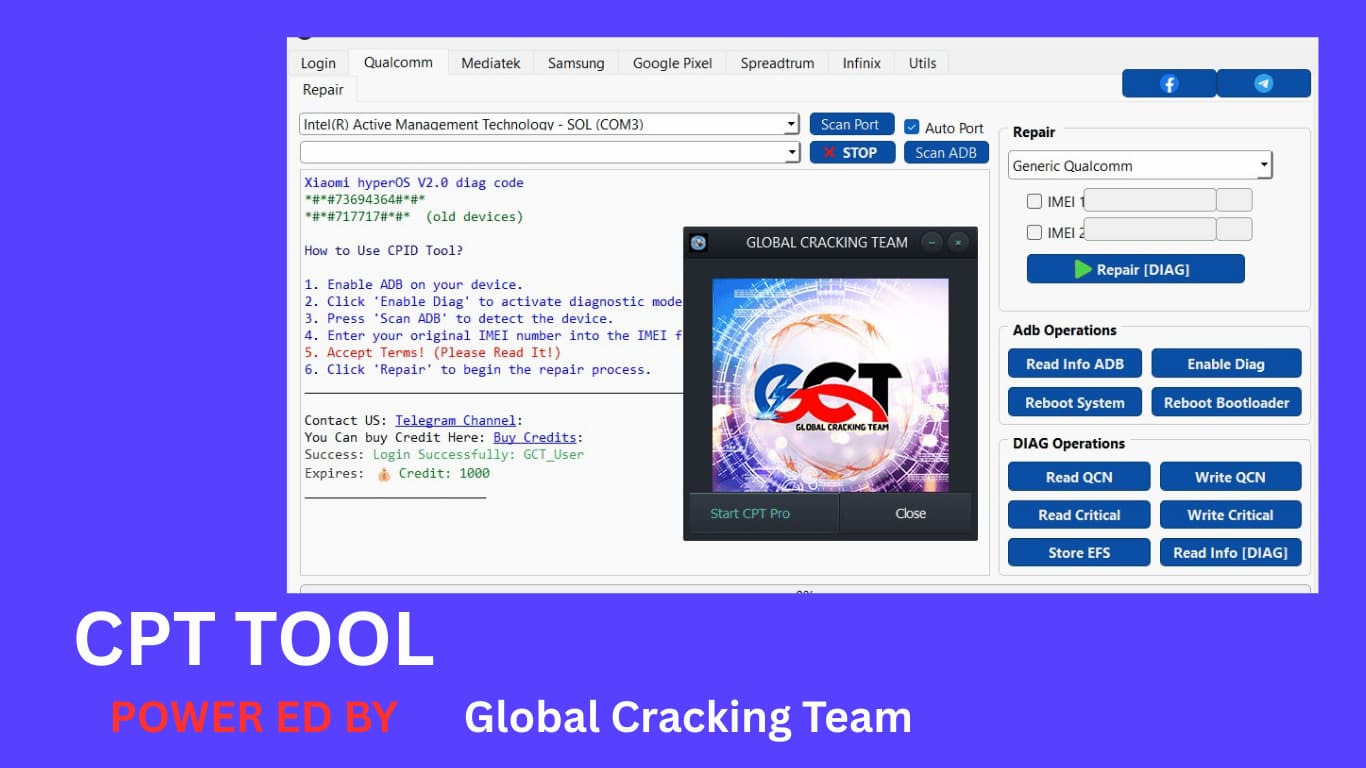This screenshot has height=768, width=1366.
Task: Open the Telegram share icon
Action: pyautogui.click(x=1263, y=83)
